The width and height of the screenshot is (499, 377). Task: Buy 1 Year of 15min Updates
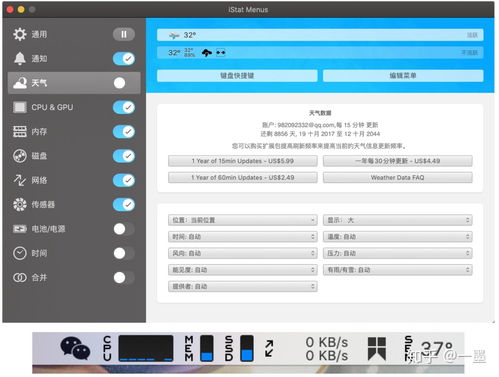tap(243, 161)
